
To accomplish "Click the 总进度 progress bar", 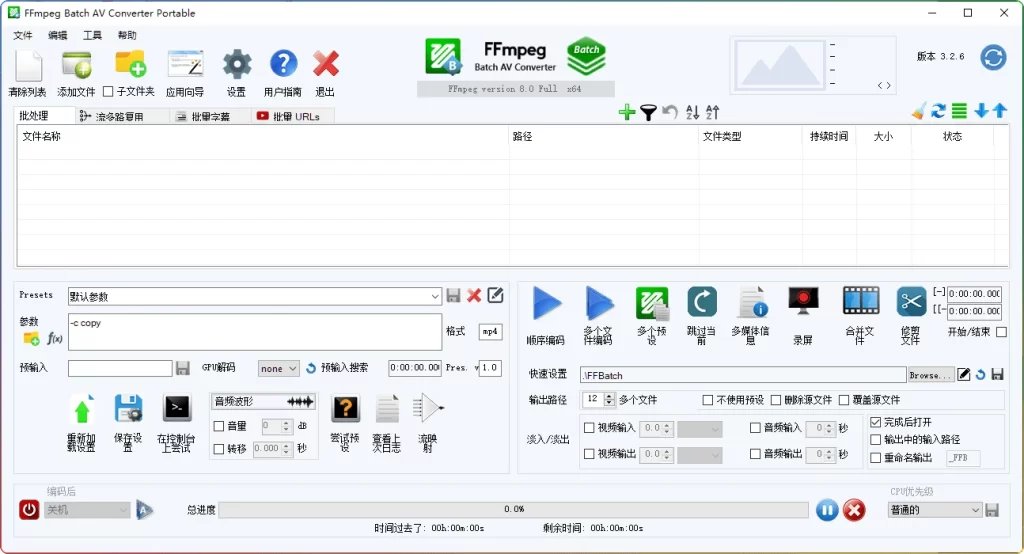I will [513, 510].
